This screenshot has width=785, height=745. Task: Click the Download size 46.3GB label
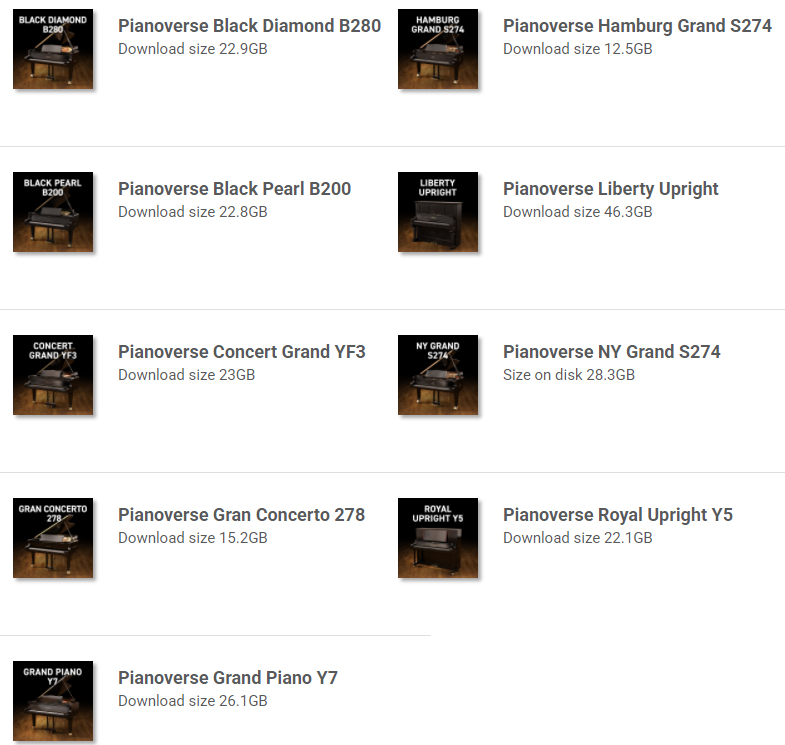(578, 212)
